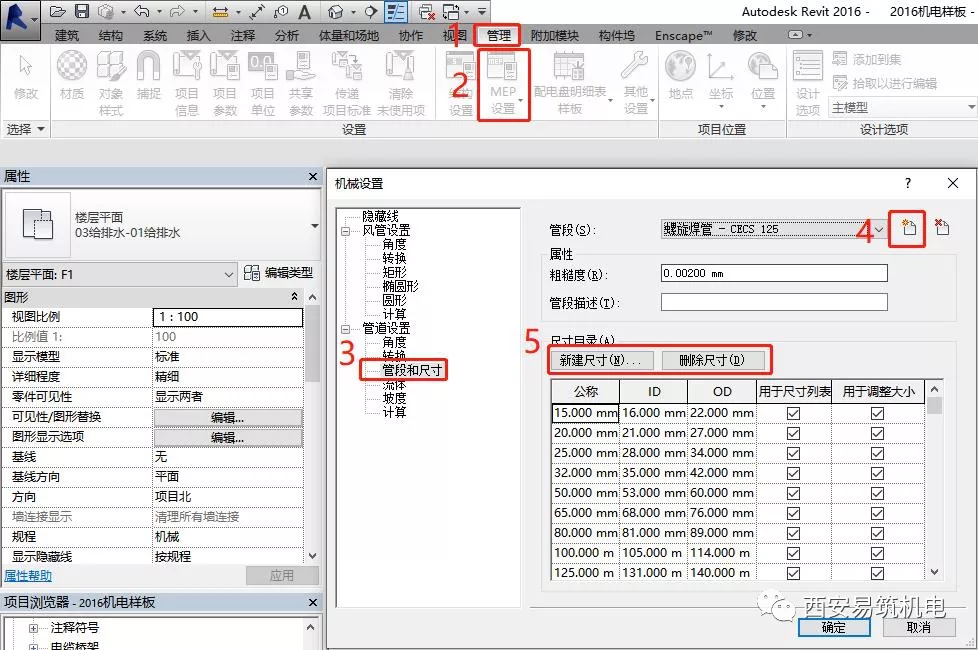Click the new pipe segment icon
The width and height of the screenshot is (978, 650).
(908, 227)
